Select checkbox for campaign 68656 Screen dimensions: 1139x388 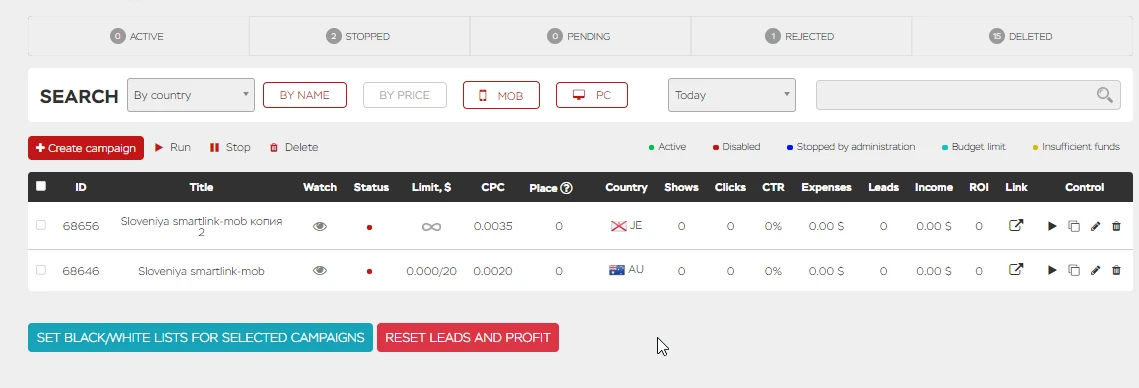point(41,225)
